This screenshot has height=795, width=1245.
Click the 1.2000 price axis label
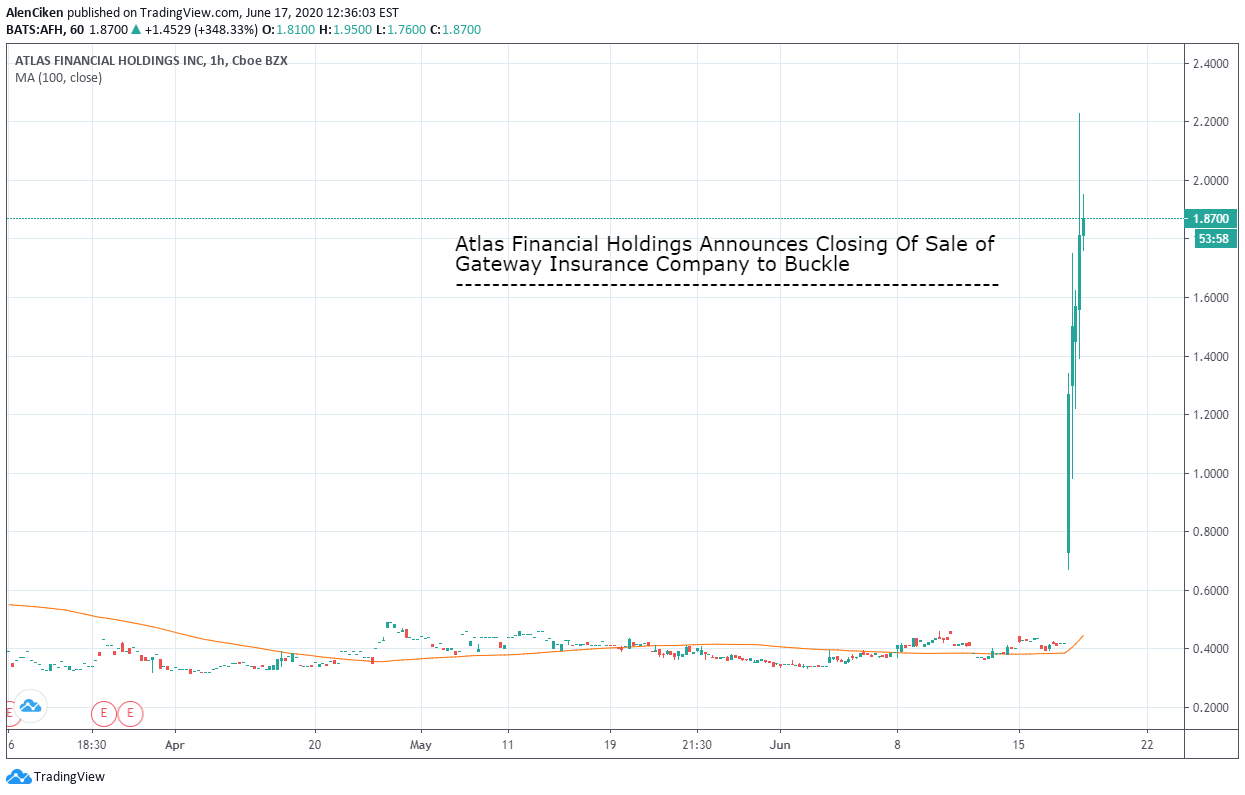click(x=1211, y=415)
